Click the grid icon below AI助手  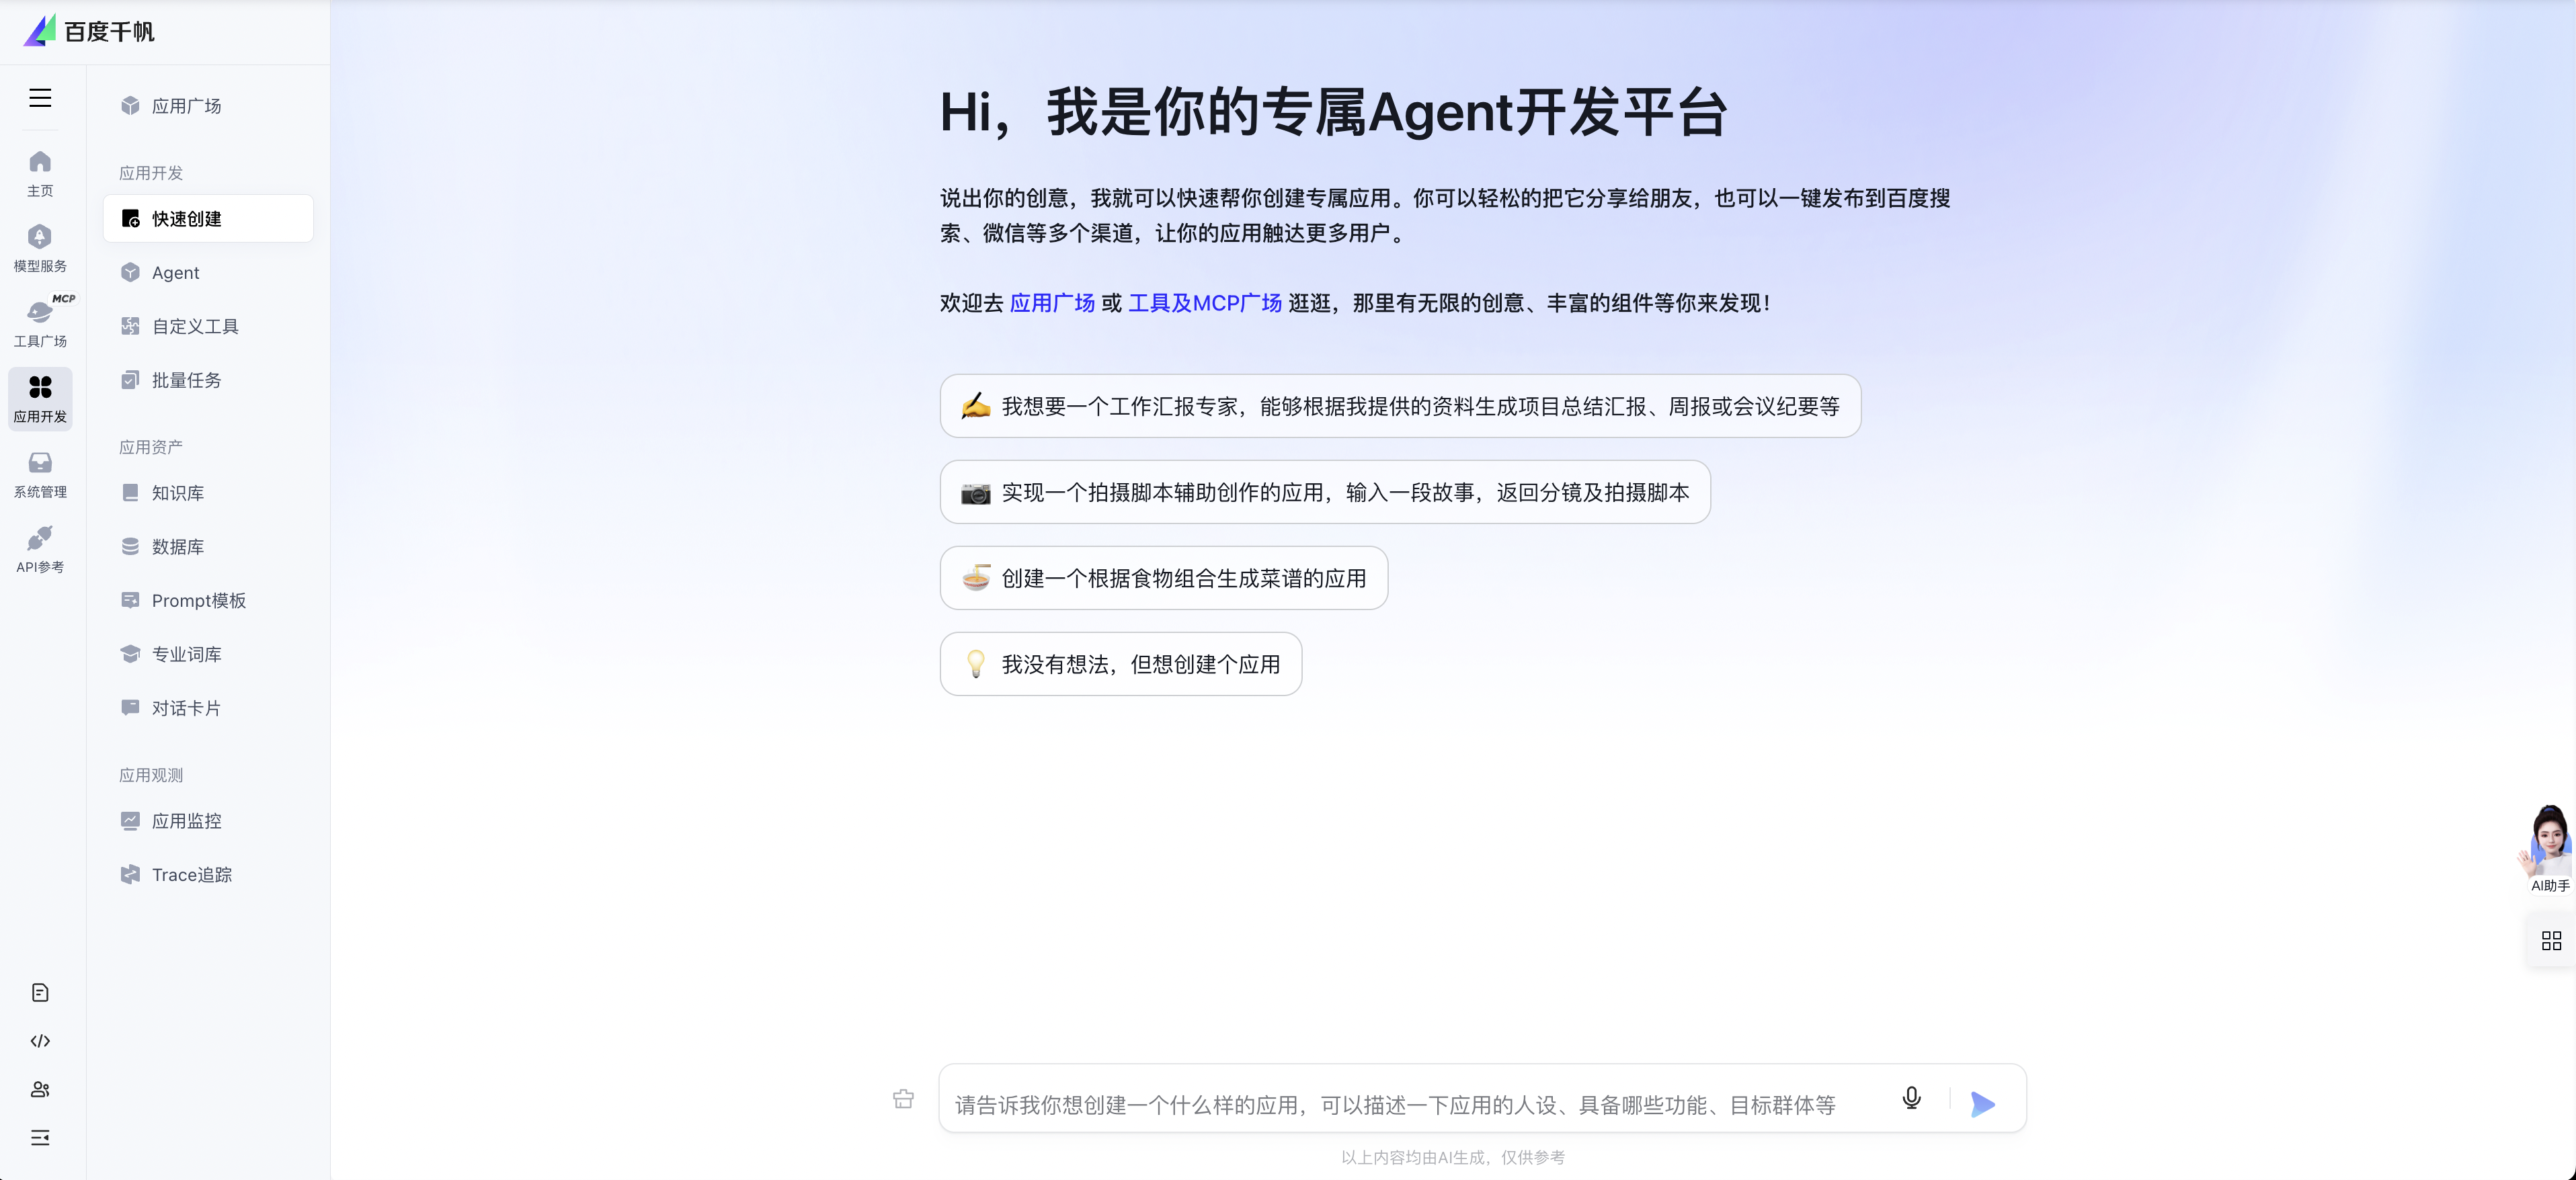pos(2551,941)
